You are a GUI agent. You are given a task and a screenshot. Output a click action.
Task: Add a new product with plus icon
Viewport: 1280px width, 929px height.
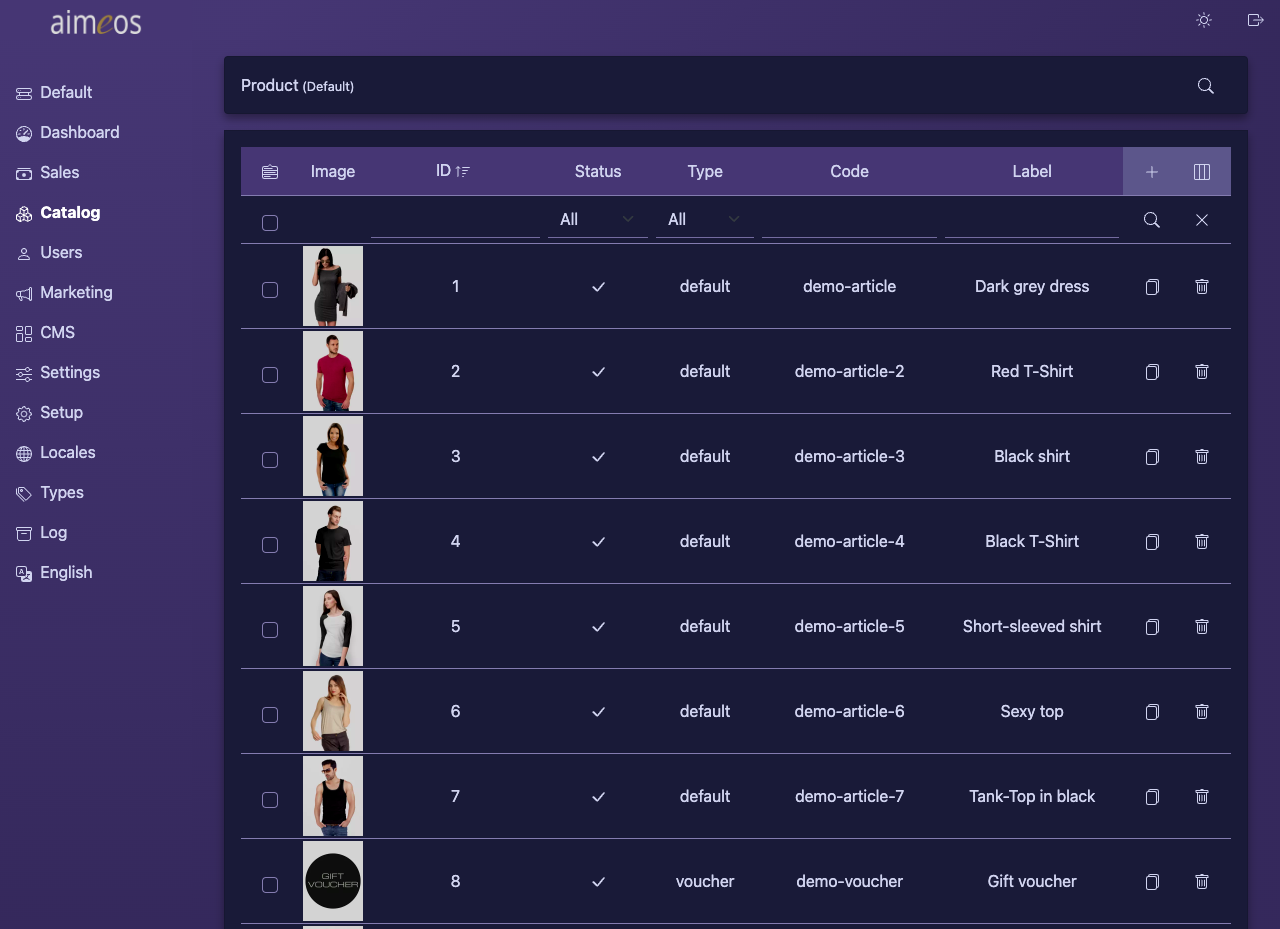click(1152, 172)
